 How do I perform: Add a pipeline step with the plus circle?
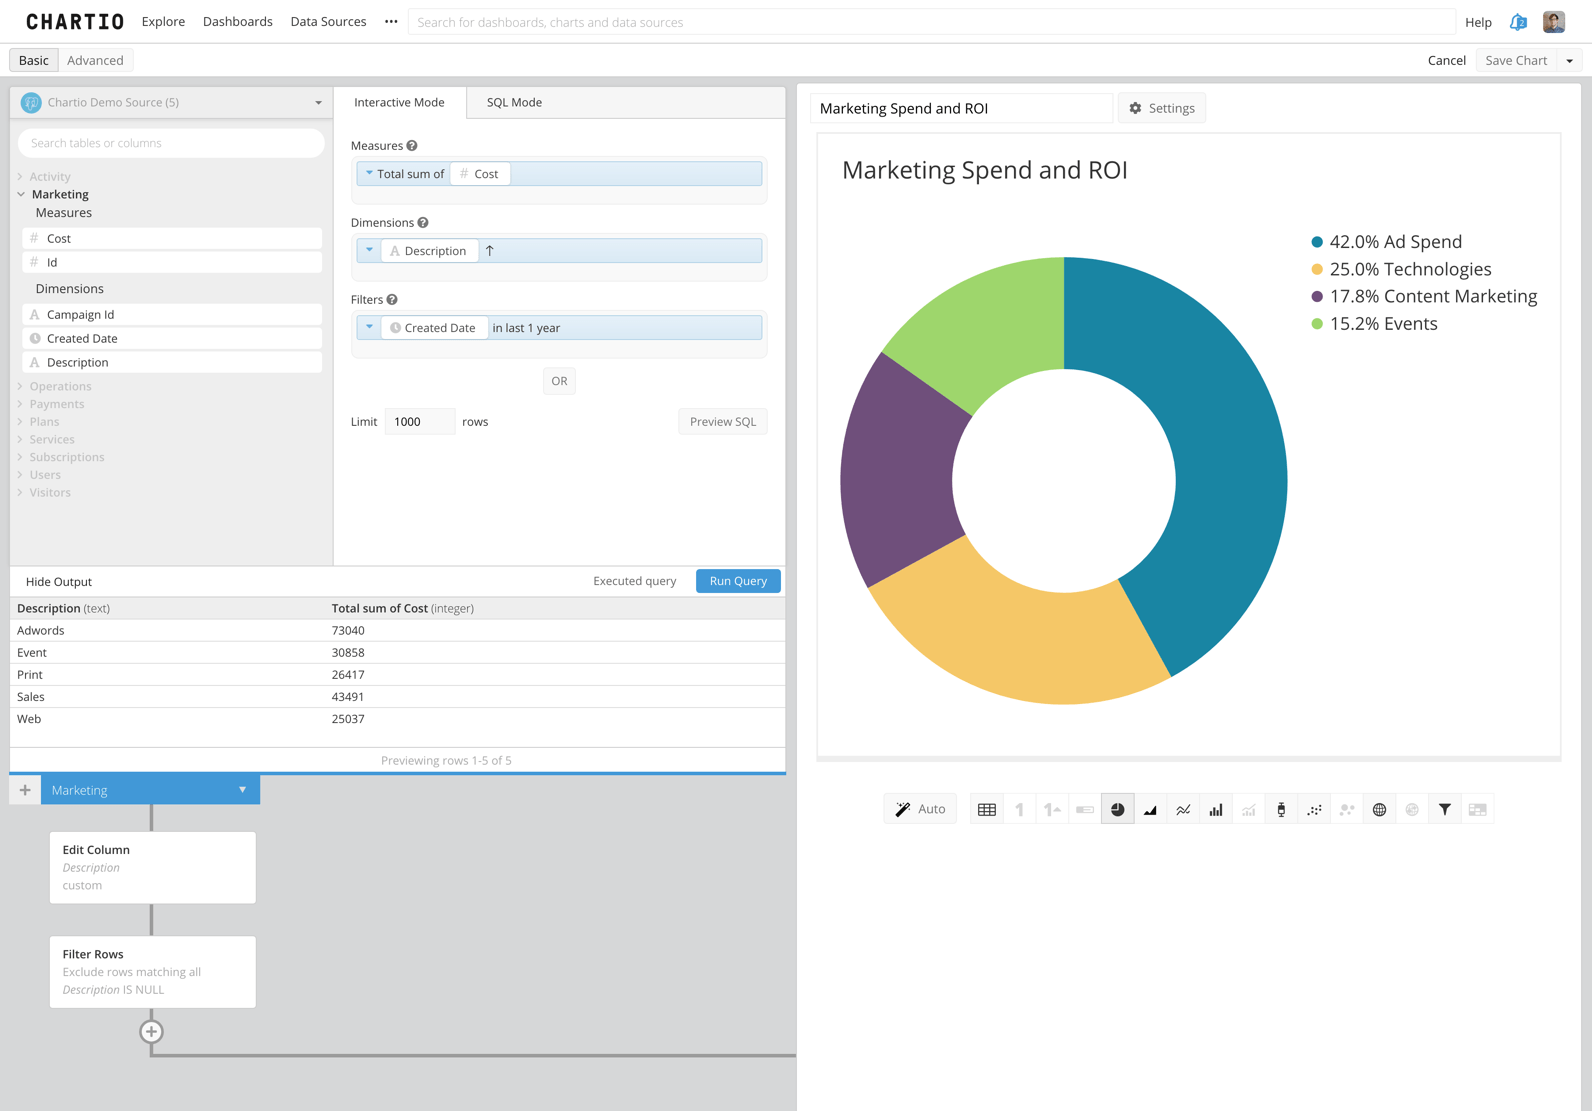151,1031
